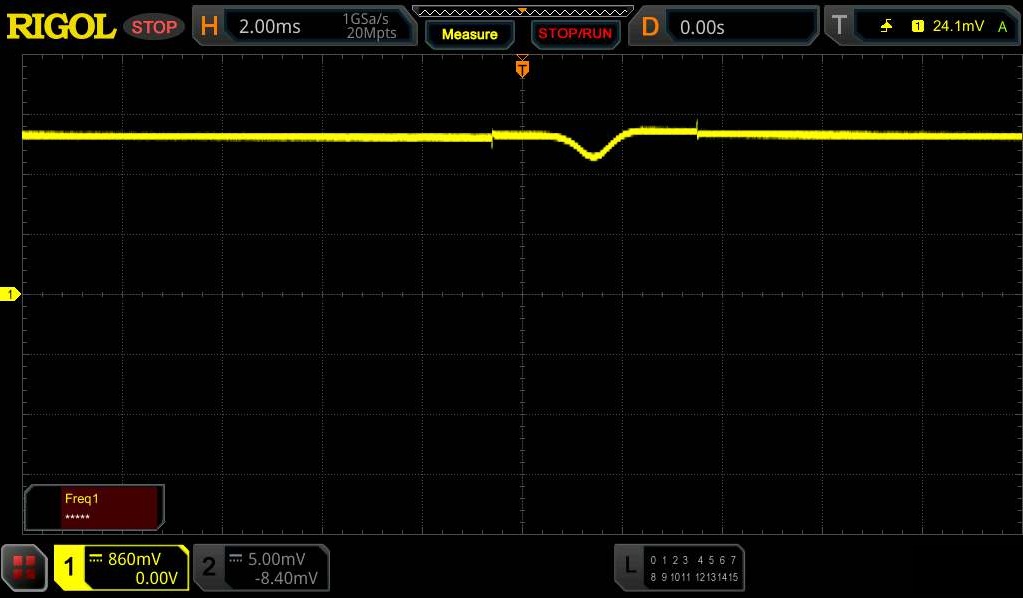
Task: Click the digital channels 0-15 list
Action: pyautogui.click(x=694, y=568)
